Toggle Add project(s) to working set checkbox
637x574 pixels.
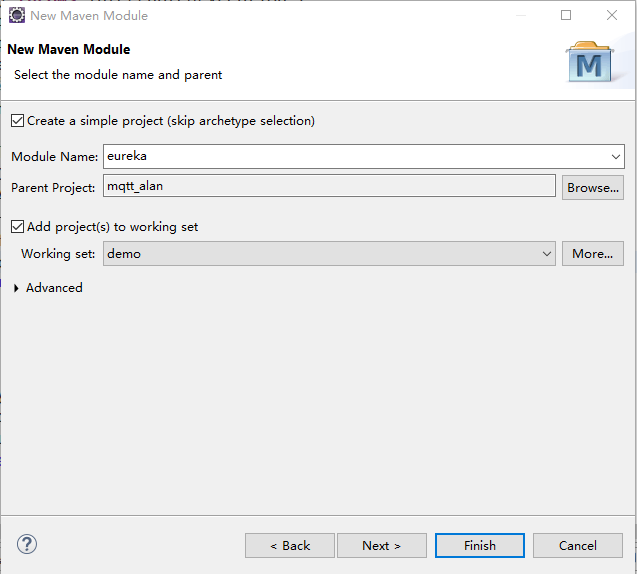click(17, 226)
